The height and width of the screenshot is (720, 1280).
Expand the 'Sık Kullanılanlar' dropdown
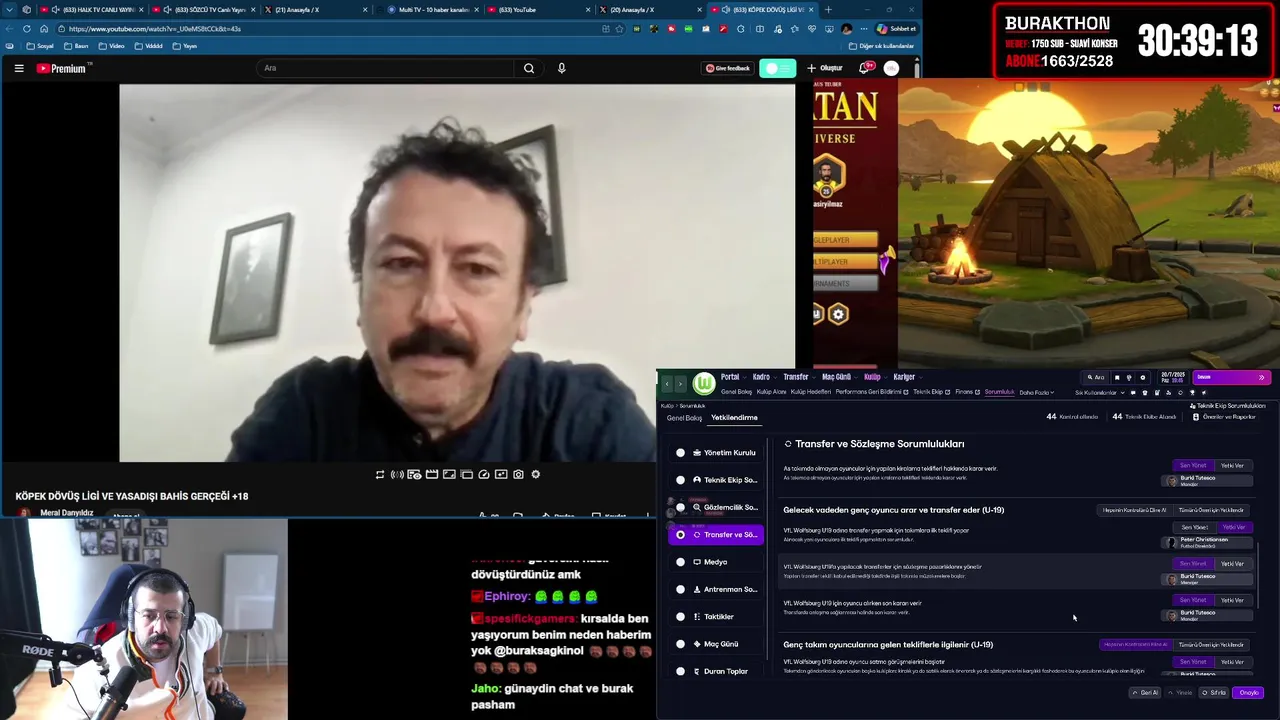pos(1098,392)
